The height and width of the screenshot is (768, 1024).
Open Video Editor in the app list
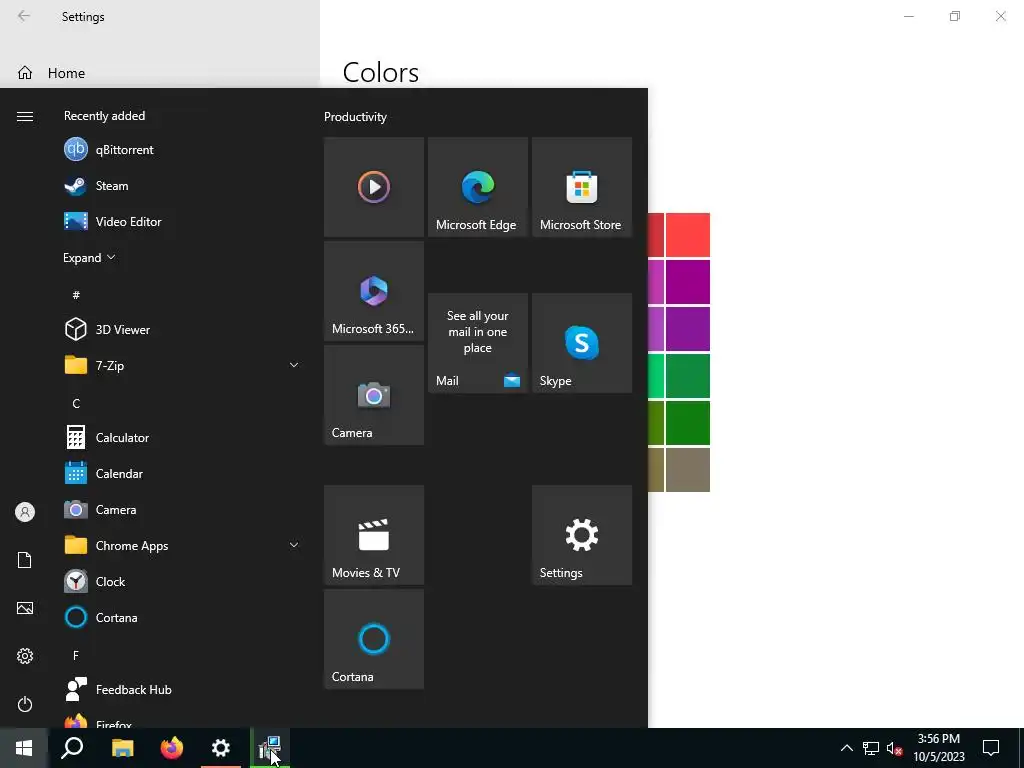(182, 221)
